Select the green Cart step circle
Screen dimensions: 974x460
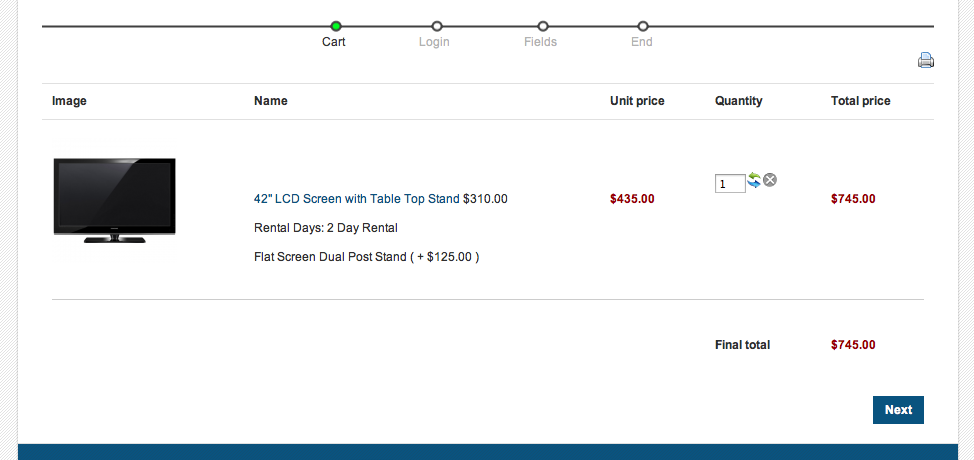336,26
